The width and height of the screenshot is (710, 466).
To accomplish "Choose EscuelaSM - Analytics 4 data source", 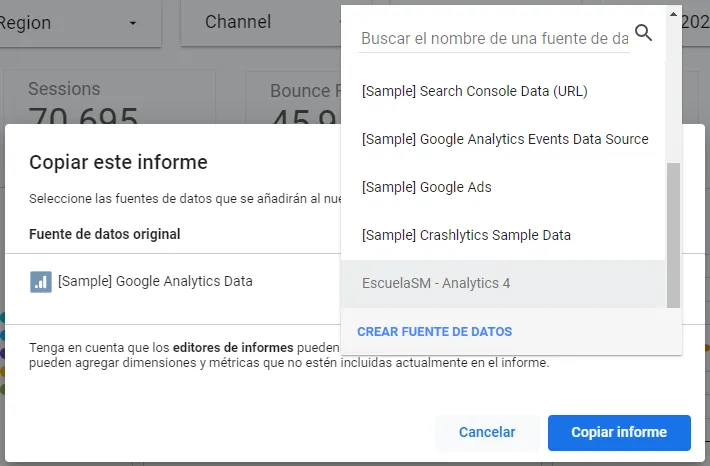I will (x=503, y=283).
